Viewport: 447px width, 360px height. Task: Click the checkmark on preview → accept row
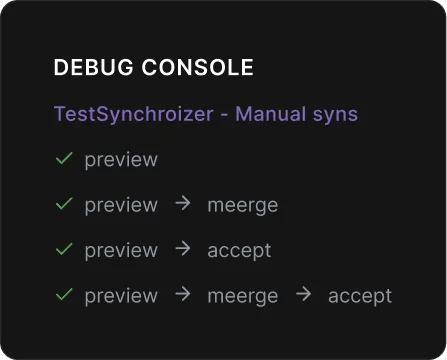(64, 249)
